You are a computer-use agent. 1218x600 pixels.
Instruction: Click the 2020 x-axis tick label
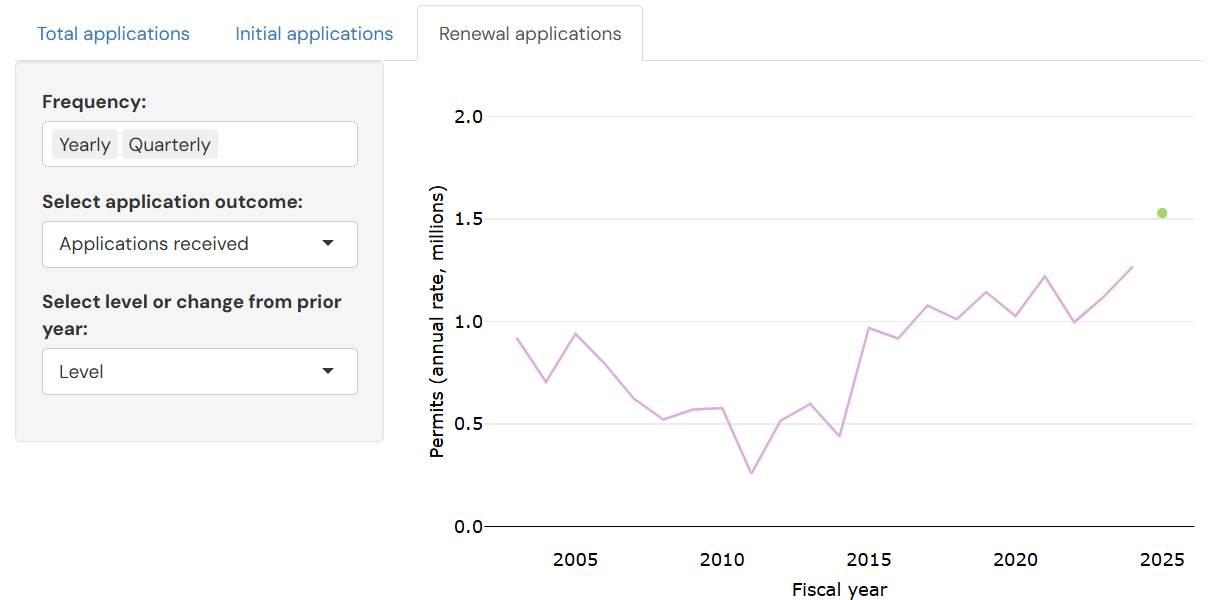click(1015, 559)
